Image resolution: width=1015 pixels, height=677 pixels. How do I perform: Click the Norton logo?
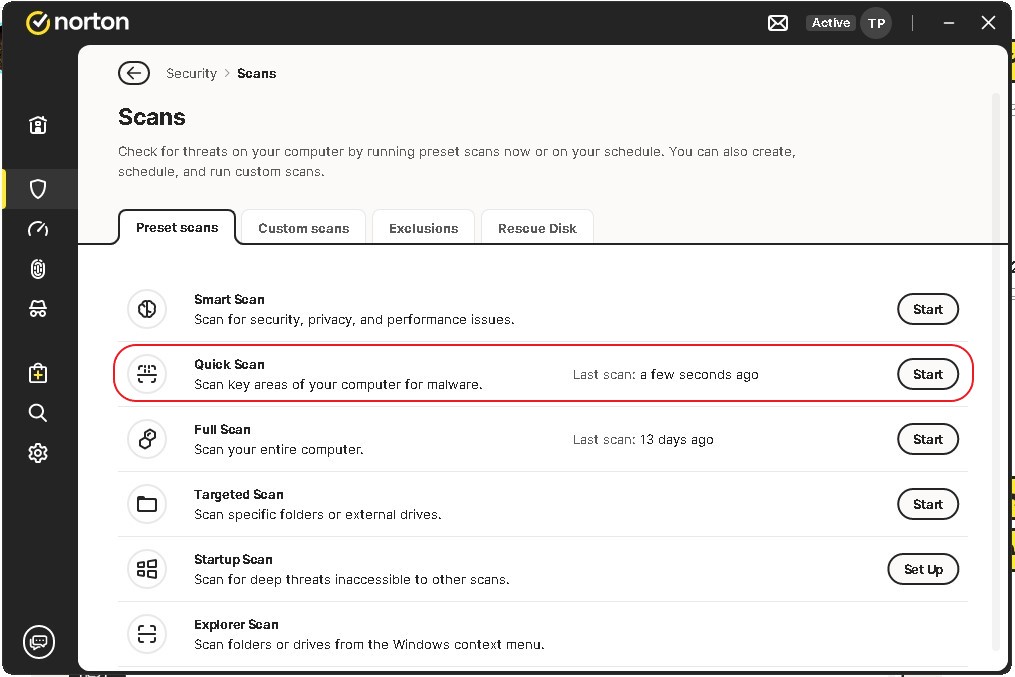78,22
